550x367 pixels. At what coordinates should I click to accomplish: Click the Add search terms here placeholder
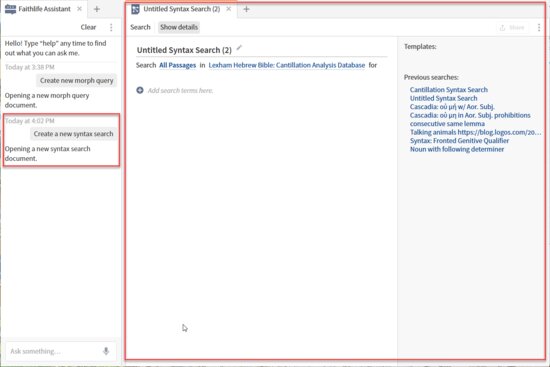pos(180,91)
